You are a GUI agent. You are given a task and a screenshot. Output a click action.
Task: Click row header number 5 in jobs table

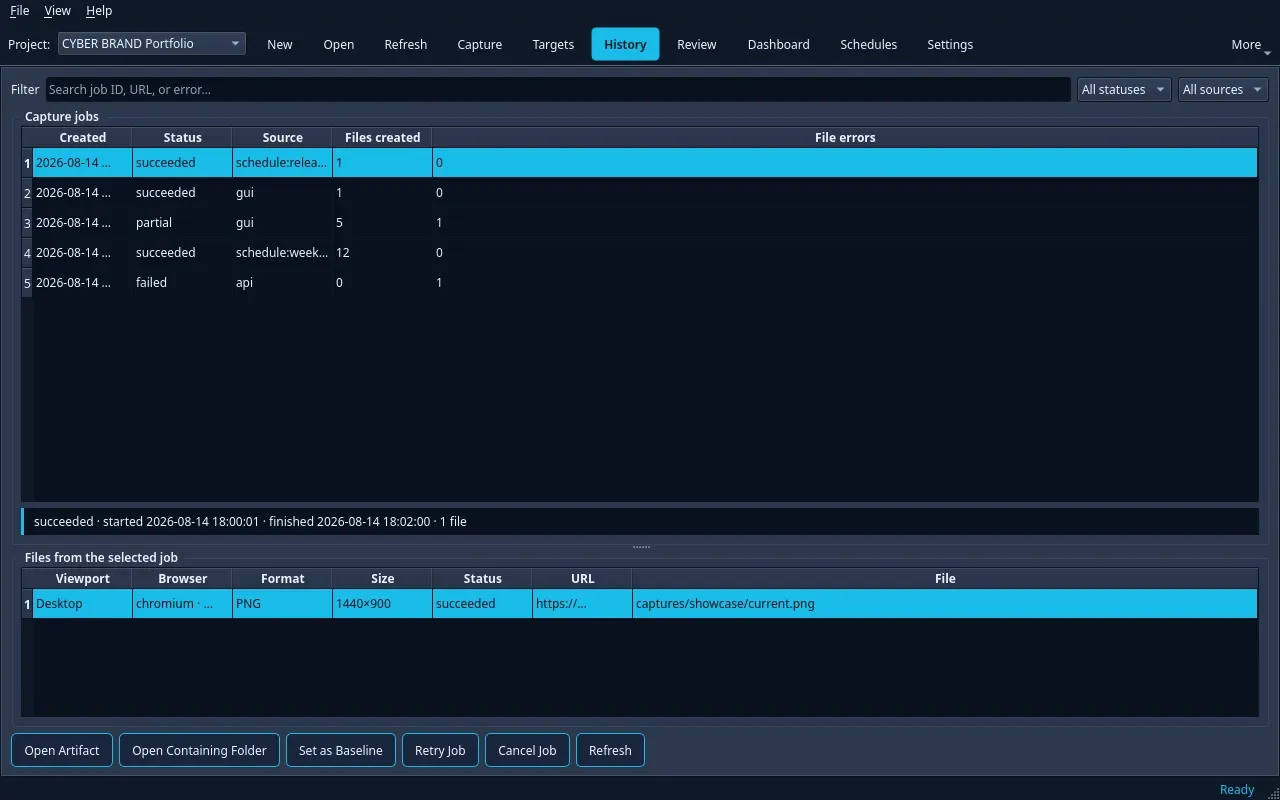coord(27,282)
